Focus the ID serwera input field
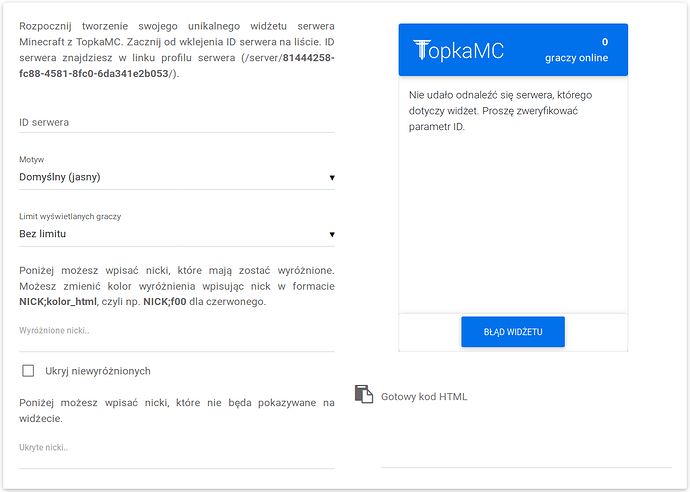The image size is (690, 492). 177,122
